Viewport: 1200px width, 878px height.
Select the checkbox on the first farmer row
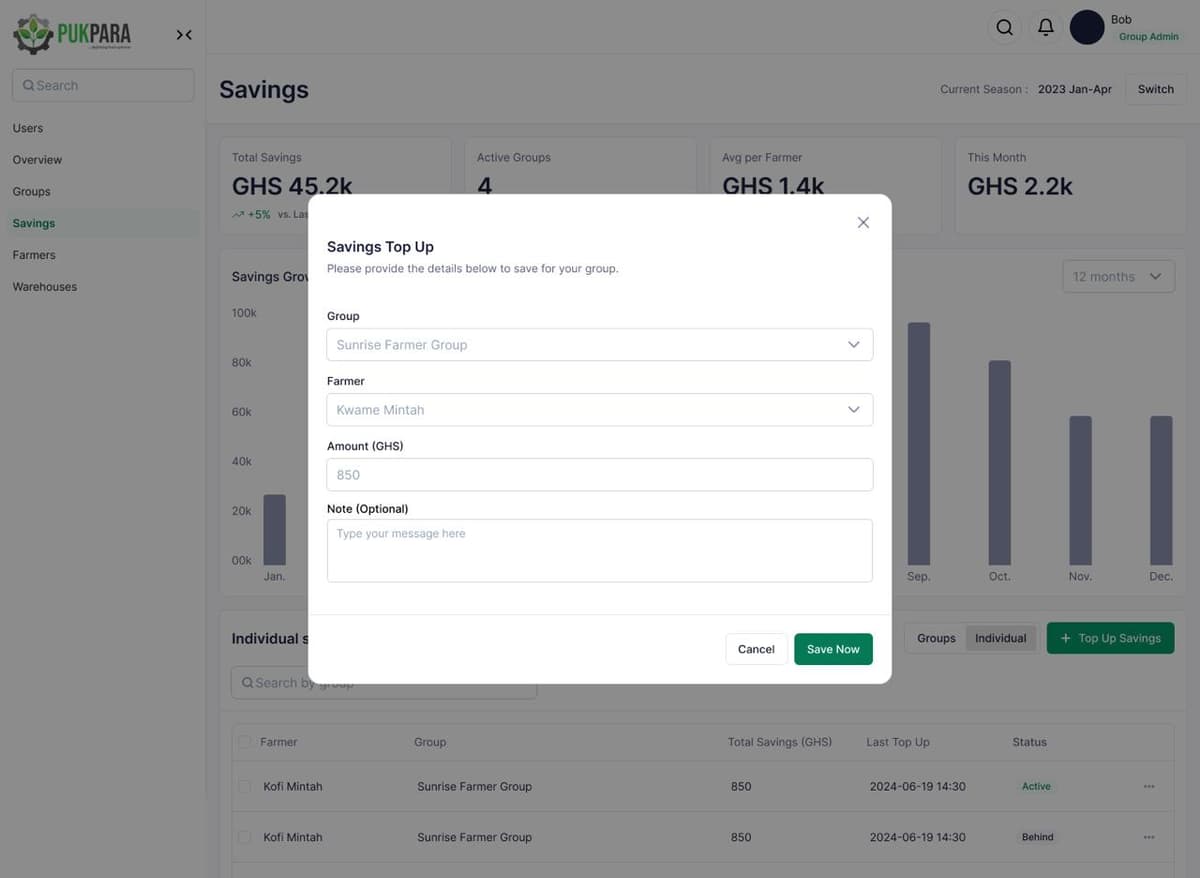(244, 786)
